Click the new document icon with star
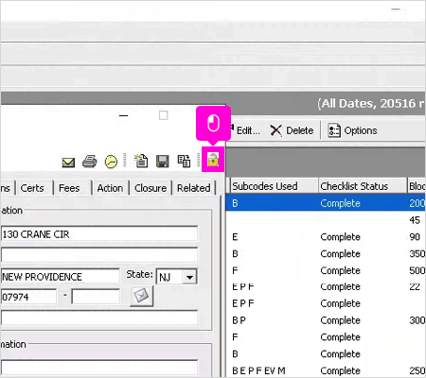 coord(141,161)
